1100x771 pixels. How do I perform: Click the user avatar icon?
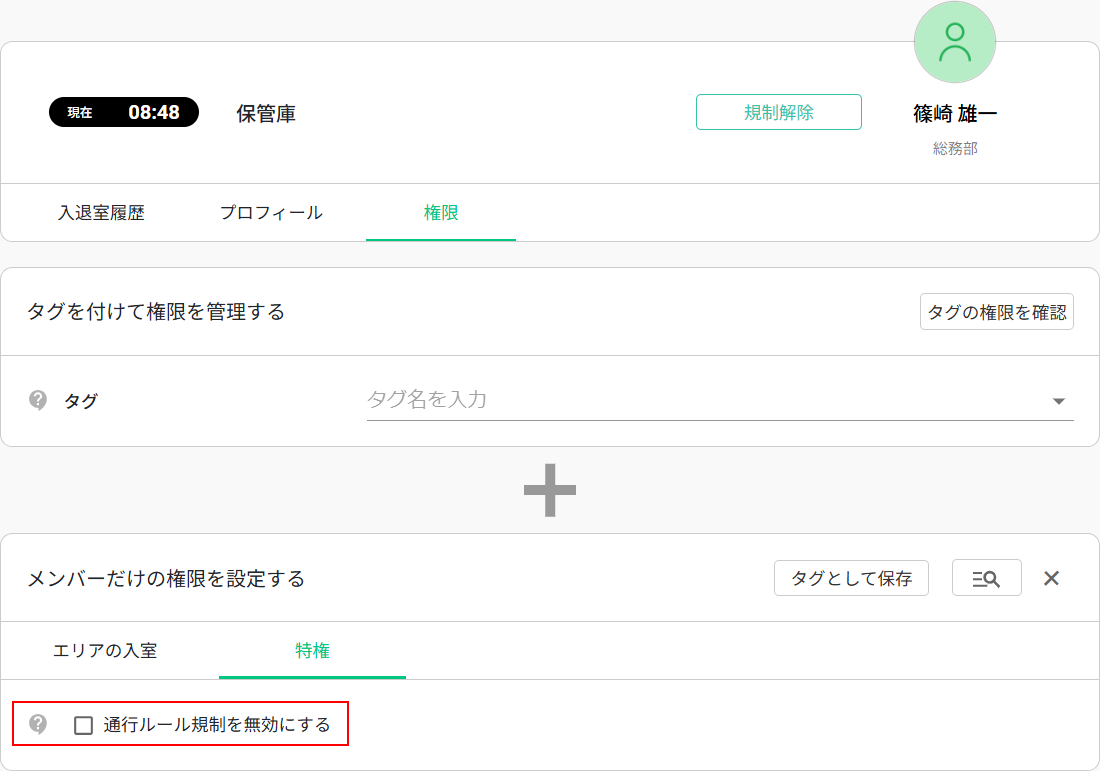pos(954,42)
